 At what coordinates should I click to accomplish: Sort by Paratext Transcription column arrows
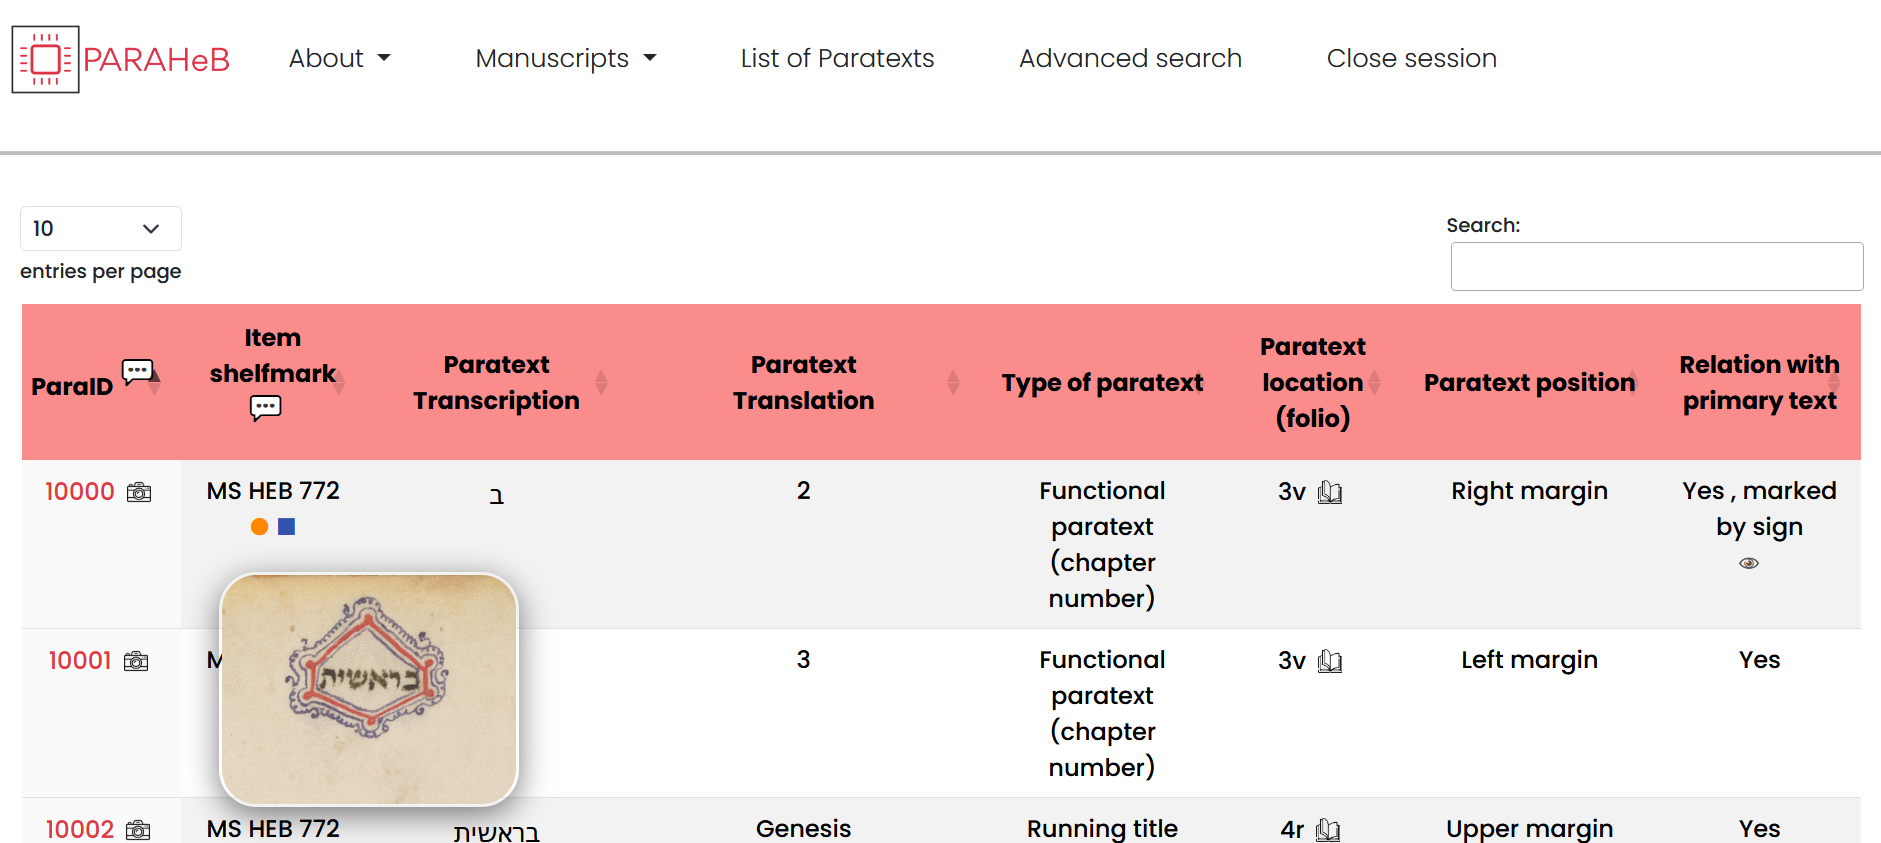(x=601, y=382)
